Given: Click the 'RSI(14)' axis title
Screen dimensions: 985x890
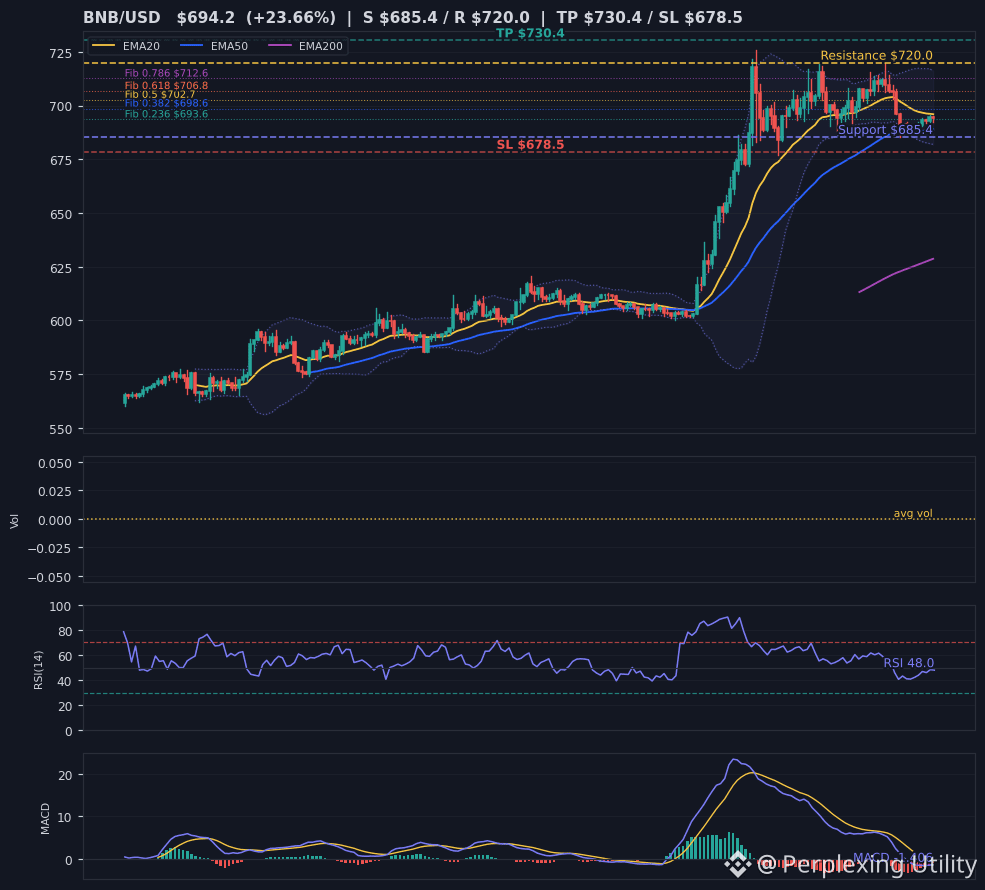Looking at the screenshot, I should pos(38,670).
